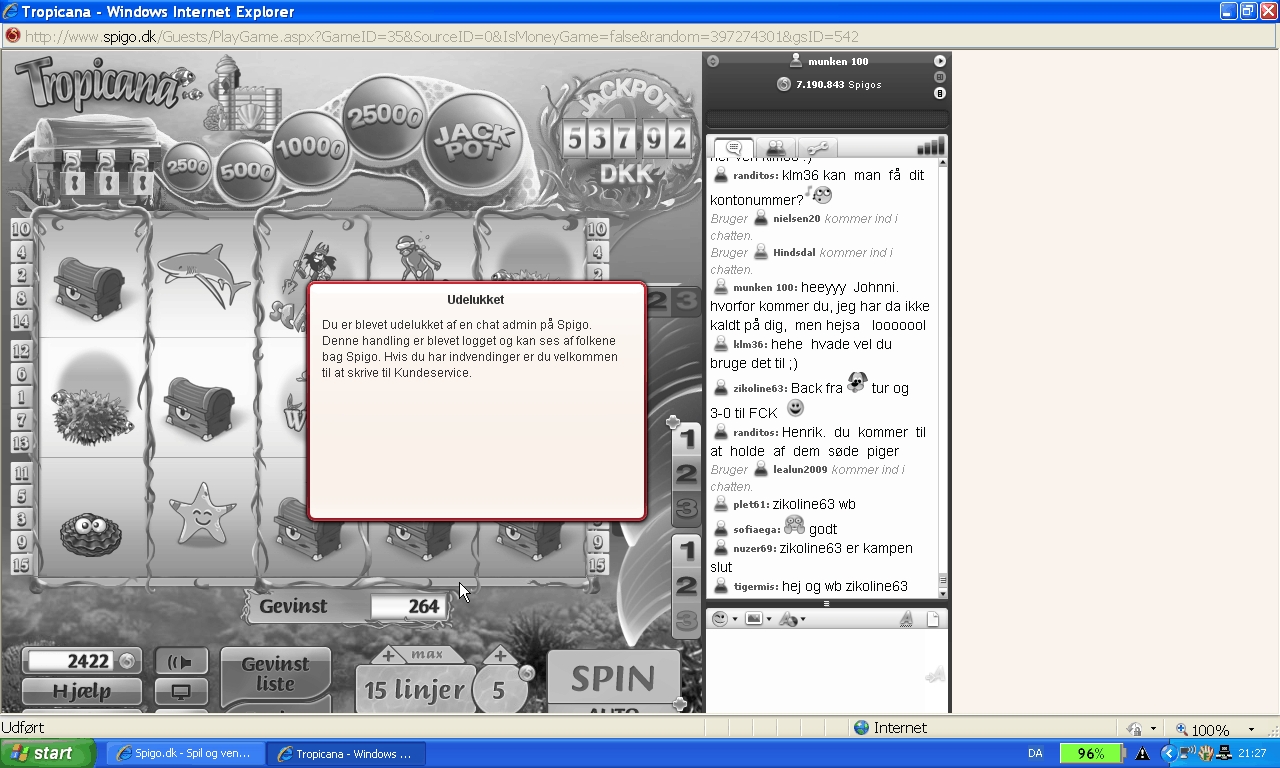The height and width of the screenshot is (768, 1280).
Task: Click the play arrow icon beside munken 100
Action: (940, 61)
